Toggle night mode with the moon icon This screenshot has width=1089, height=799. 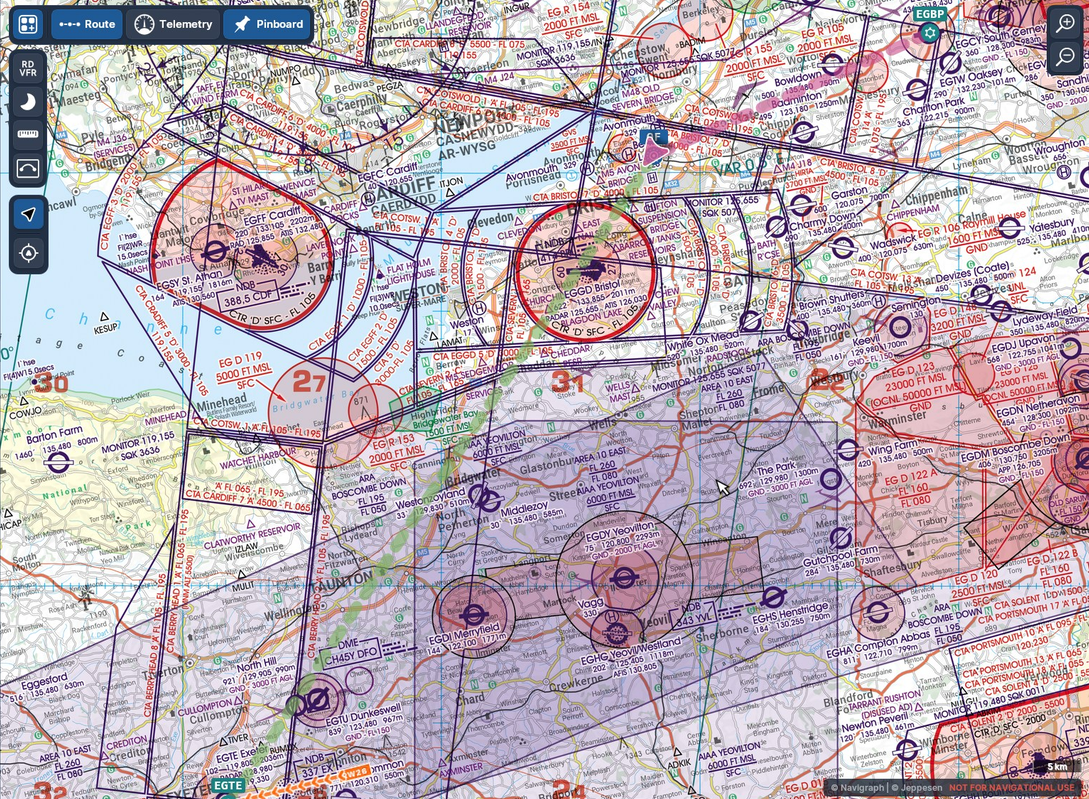point(28,102)
